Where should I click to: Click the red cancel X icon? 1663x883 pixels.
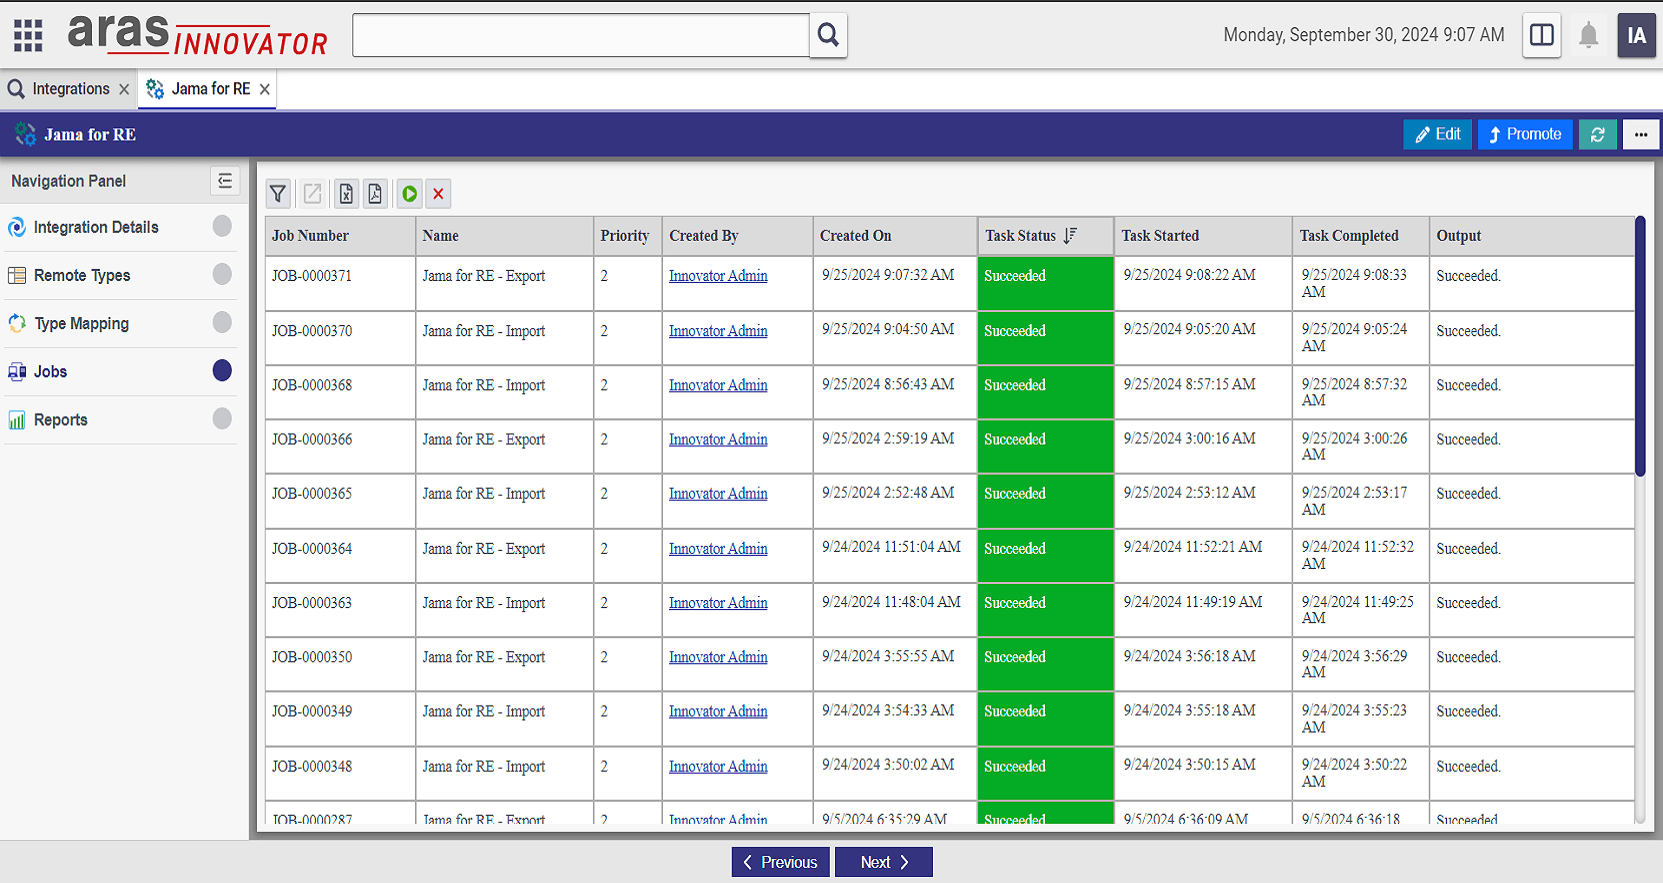point(438,194)
